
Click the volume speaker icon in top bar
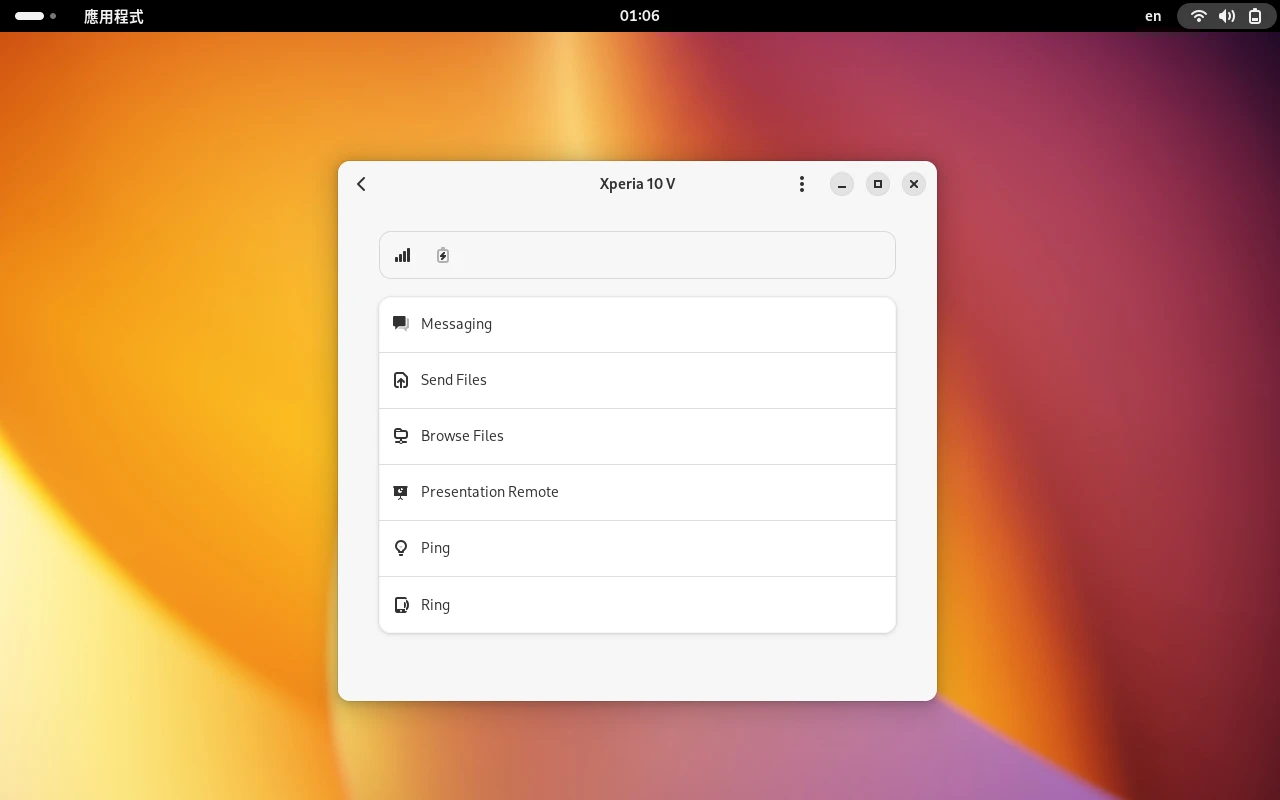click(x=1226, y=16)
